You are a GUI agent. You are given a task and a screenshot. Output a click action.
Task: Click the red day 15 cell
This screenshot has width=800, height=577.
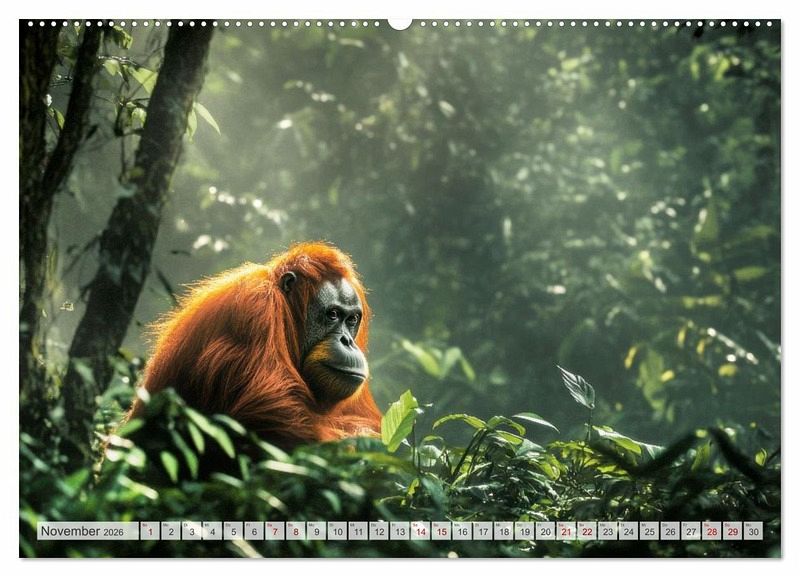coord(442,531)
